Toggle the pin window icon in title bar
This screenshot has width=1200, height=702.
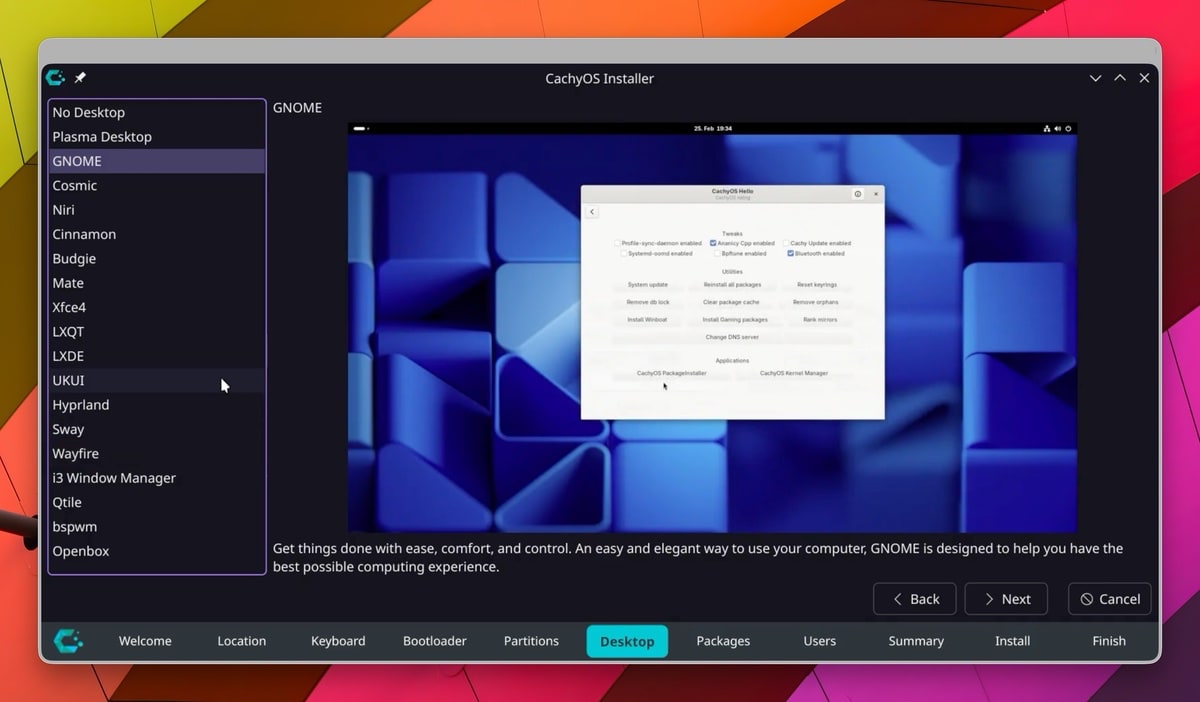80,78
